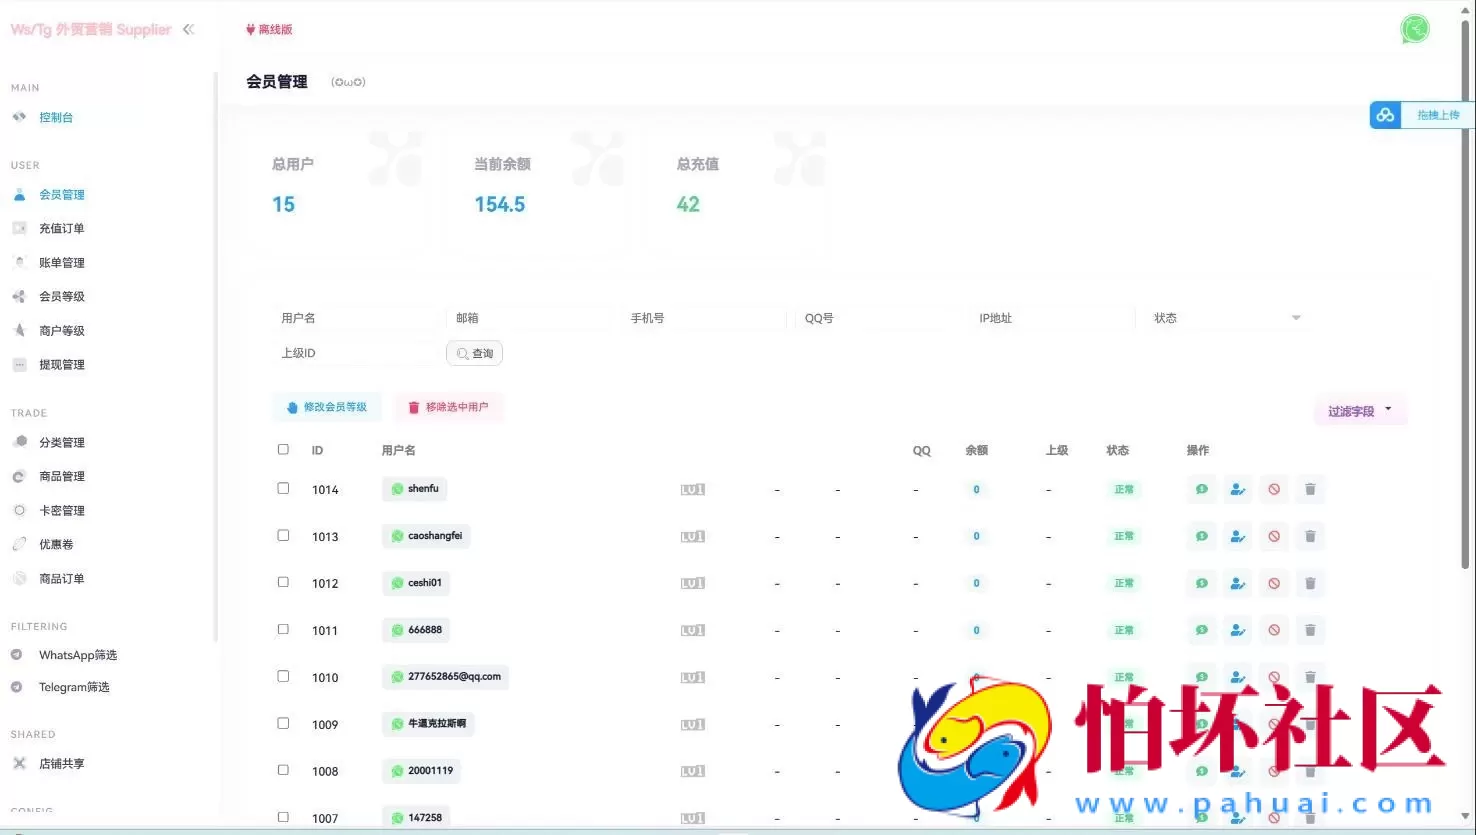Image resolution: width=1476 pixels, height=835 pixels.
Task: Tick the checkbox beside user 1011
Action: pos(283,629)
